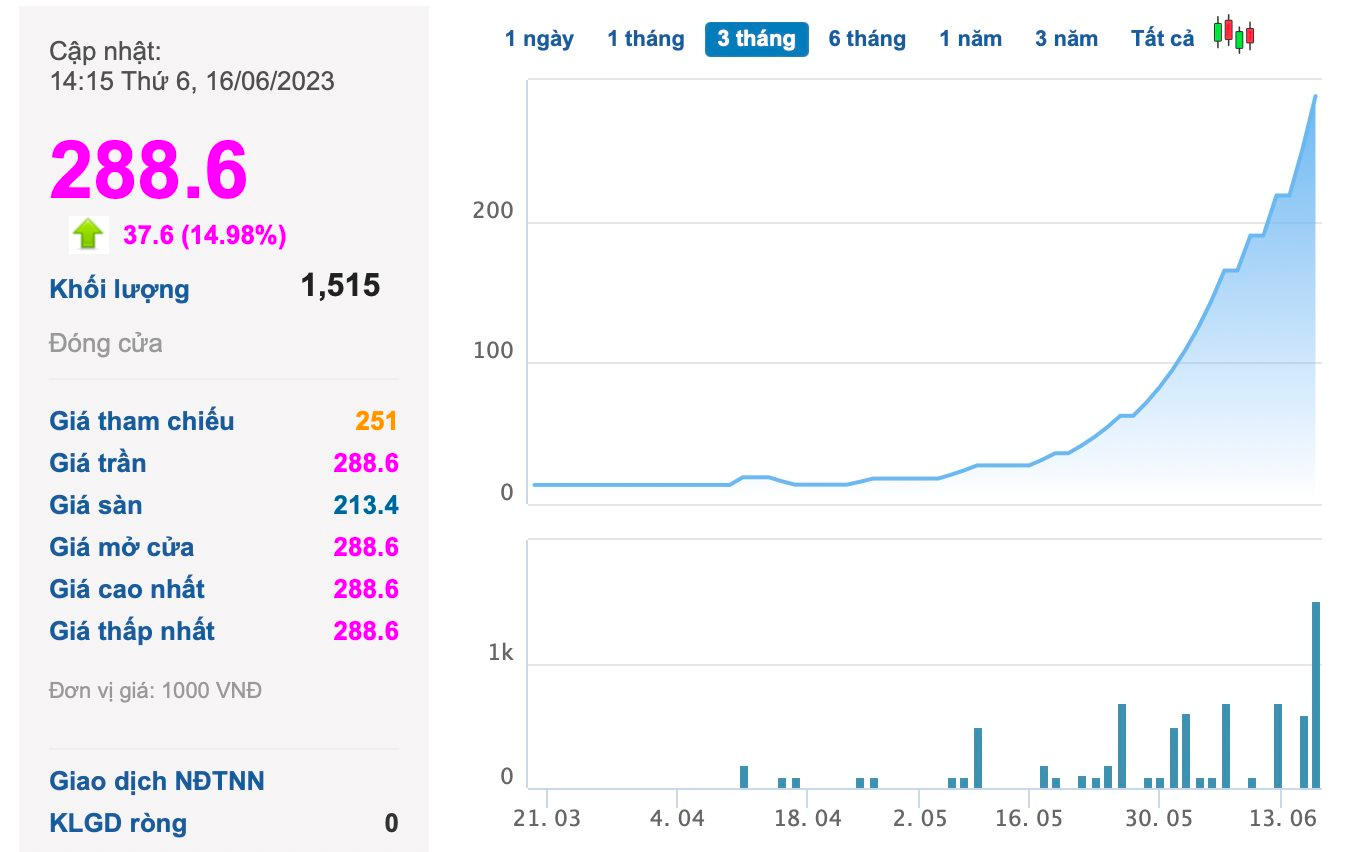Screen dimensions: 1354x852
Task: Click the Giá cao nhất label
Action: [127, 589]
